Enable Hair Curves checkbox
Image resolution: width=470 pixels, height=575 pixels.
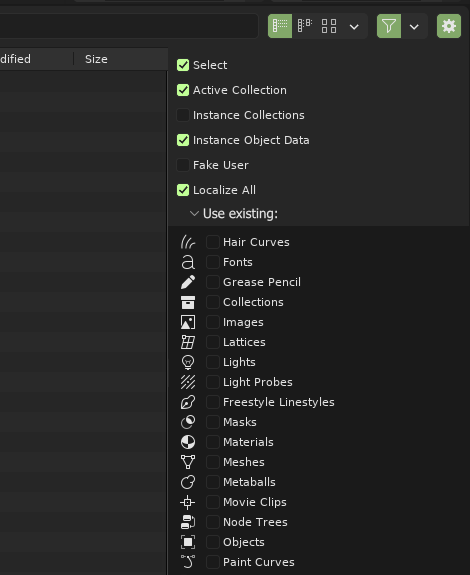pyautogui.click(x=213, y=242)
